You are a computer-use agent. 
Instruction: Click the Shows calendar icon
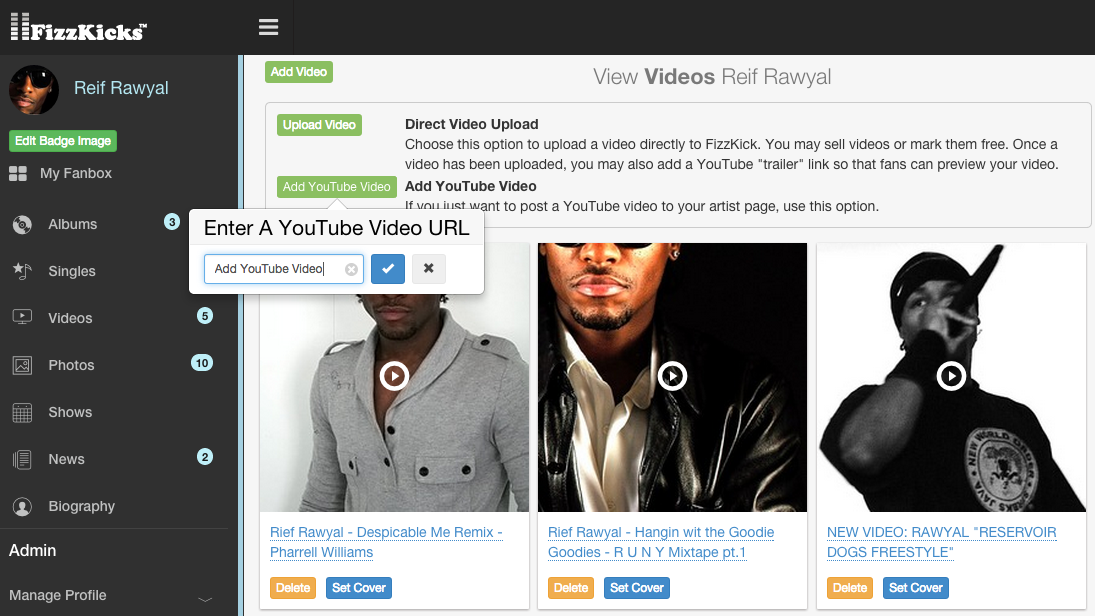(x=22, y=412)
